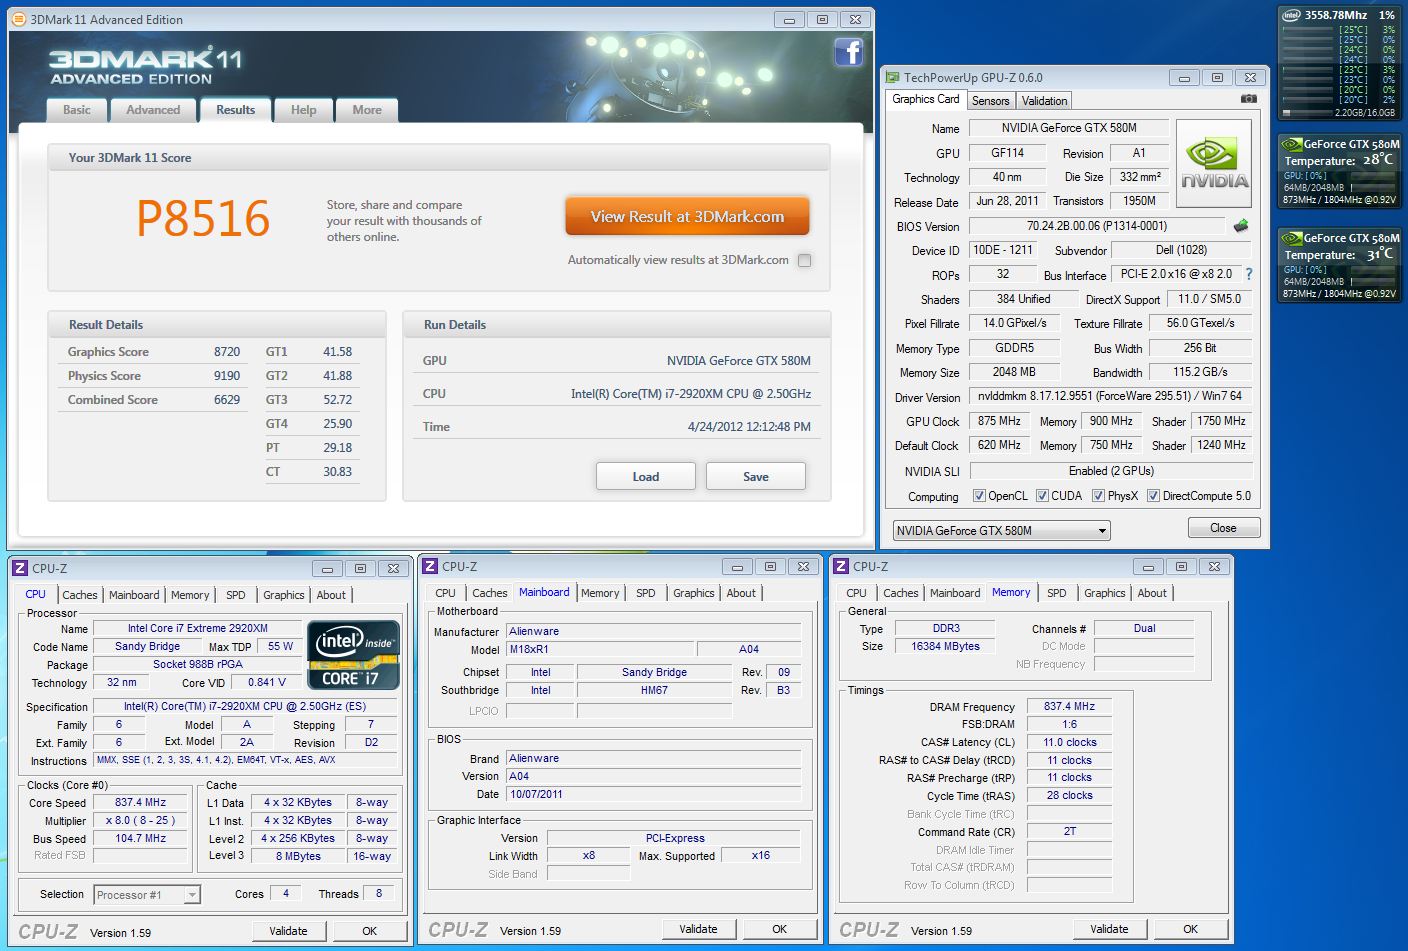Click Validate in the CPU-Z Memory window
This screenshot has width=1408, height=951.
1109,929
